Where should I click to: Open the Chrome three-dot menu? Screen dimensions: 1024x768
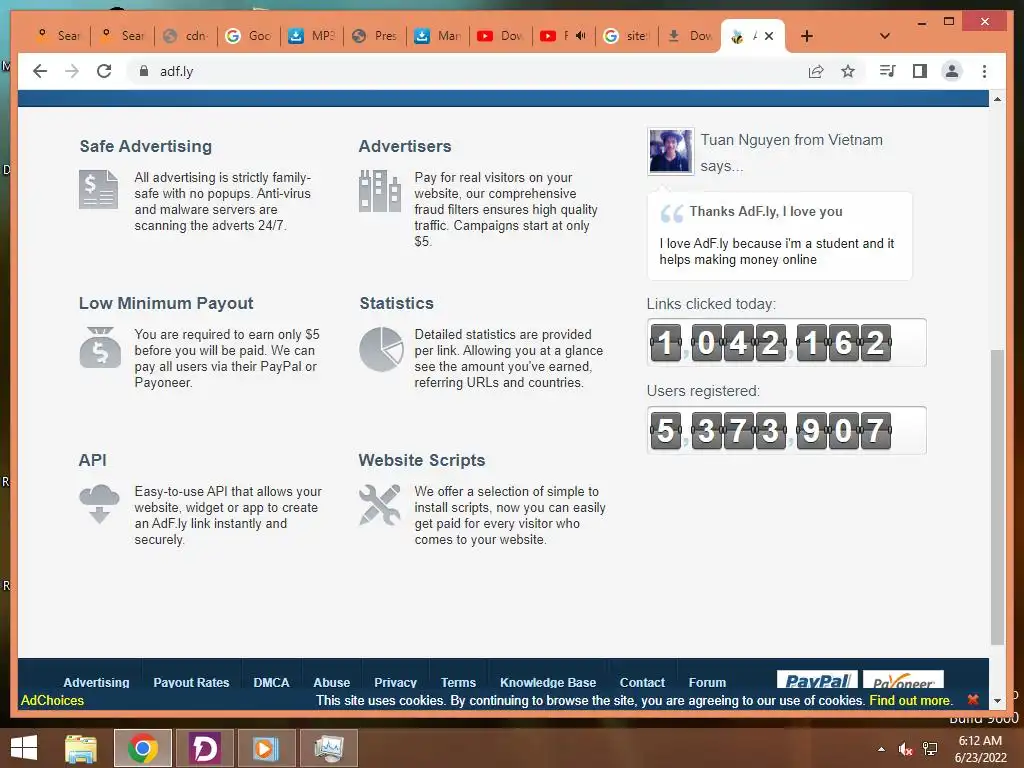point(984,71)
